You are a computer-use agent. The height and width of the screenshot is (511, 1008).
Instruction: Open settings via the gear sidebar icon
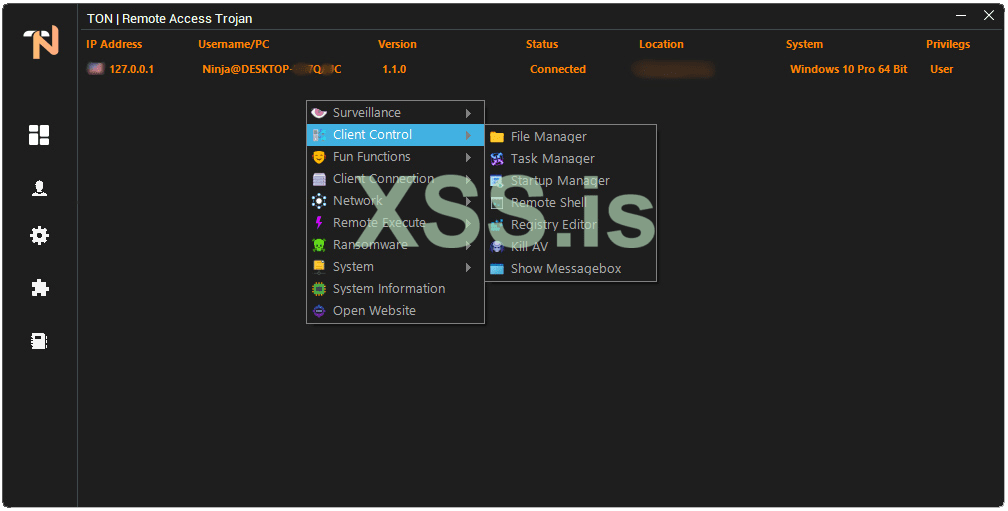(x=39, y=236)
